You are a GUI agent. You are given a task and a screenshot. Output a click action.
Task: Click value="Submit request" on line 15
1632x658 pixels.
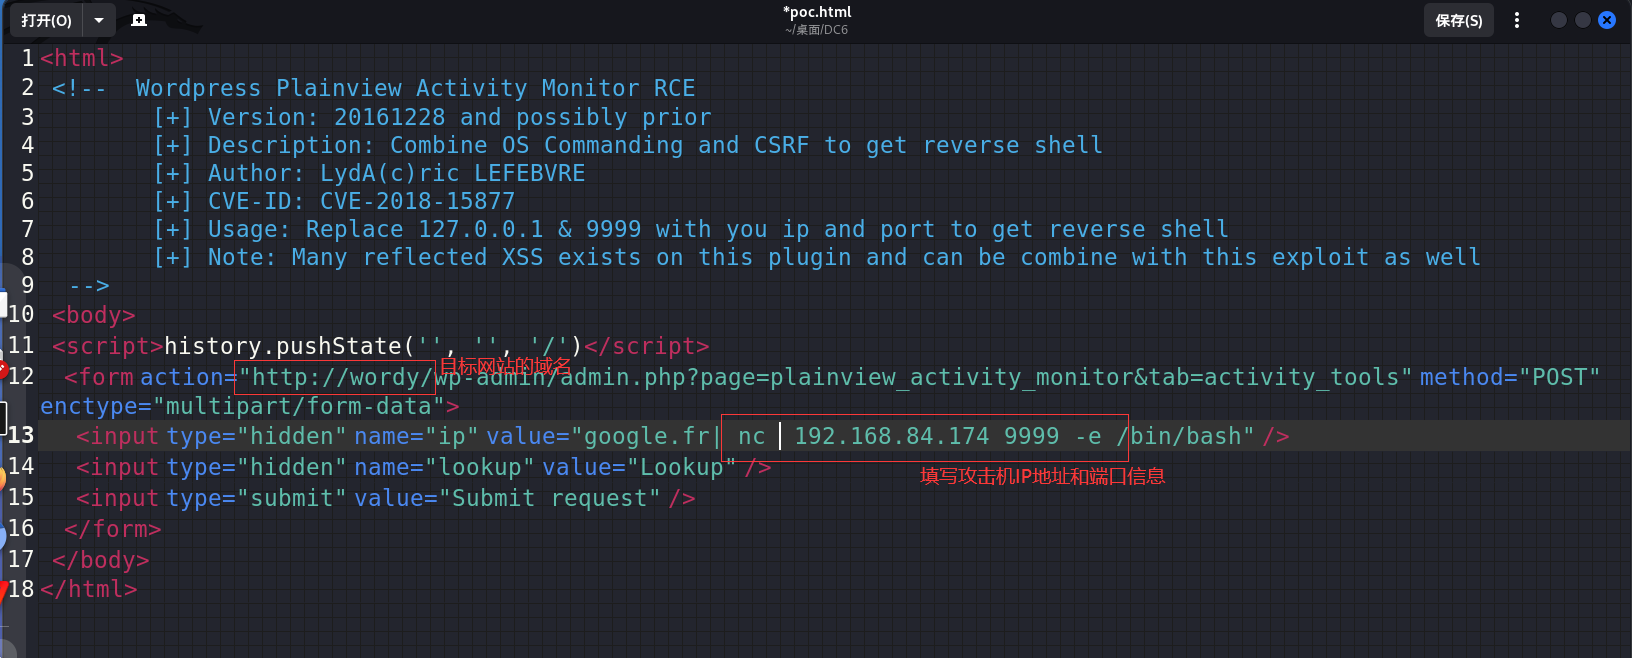click(507, 498)
